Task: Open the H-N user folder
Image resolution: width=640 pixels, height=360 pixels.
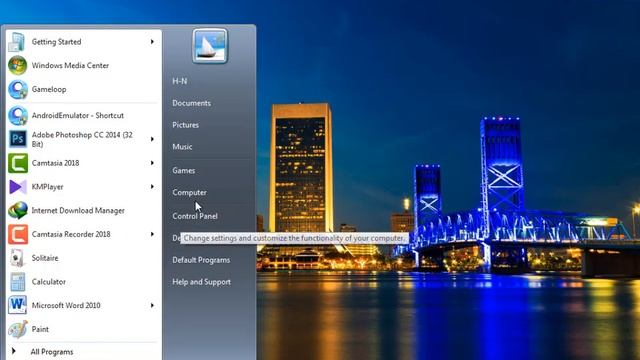Action: click(x=180, y=81)
